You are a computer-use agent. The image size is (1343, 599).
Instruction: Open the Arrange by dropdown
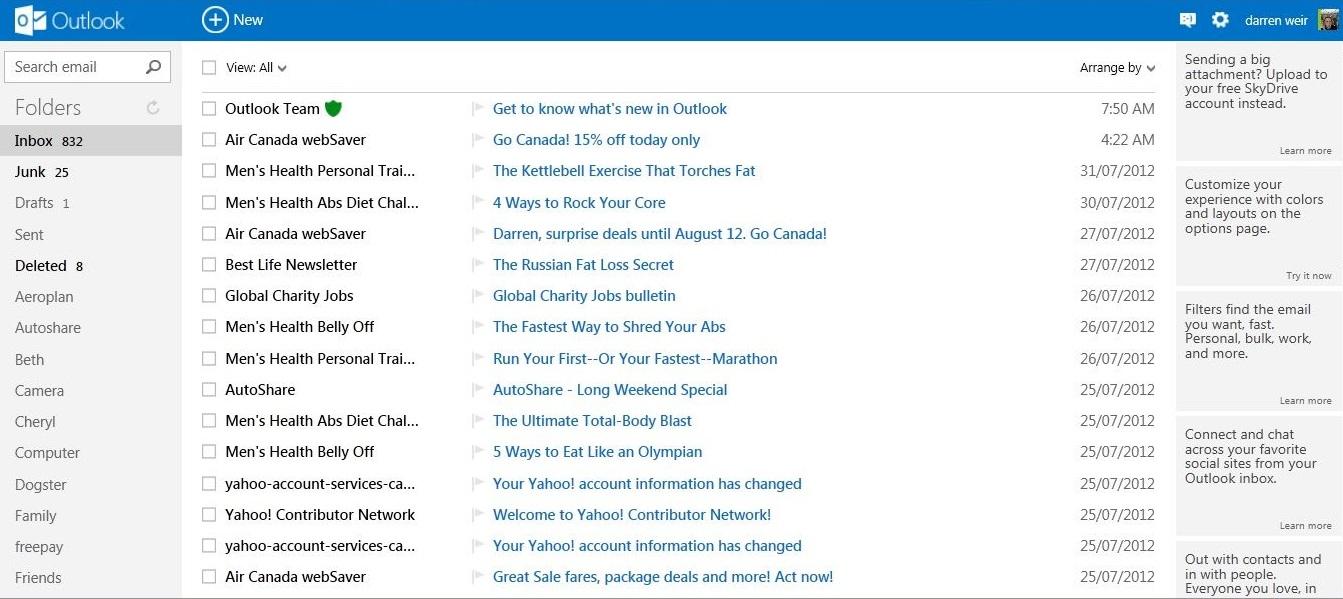[x=1117, y=68]
